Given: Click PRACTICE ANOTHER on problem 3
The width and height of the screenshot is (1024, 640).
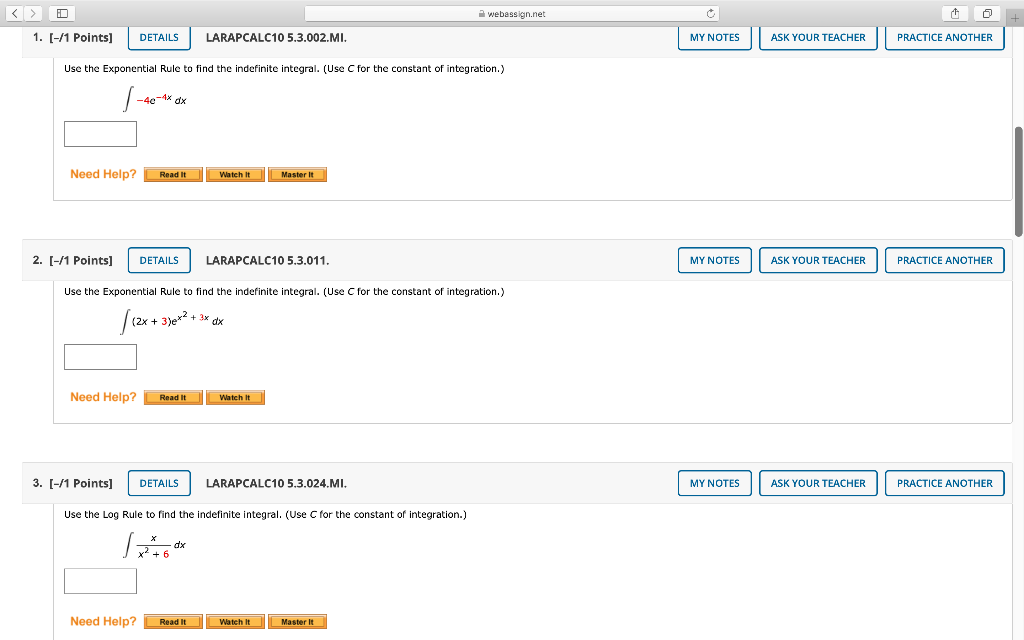Looking at the screenshot, I should click(944, 483).
